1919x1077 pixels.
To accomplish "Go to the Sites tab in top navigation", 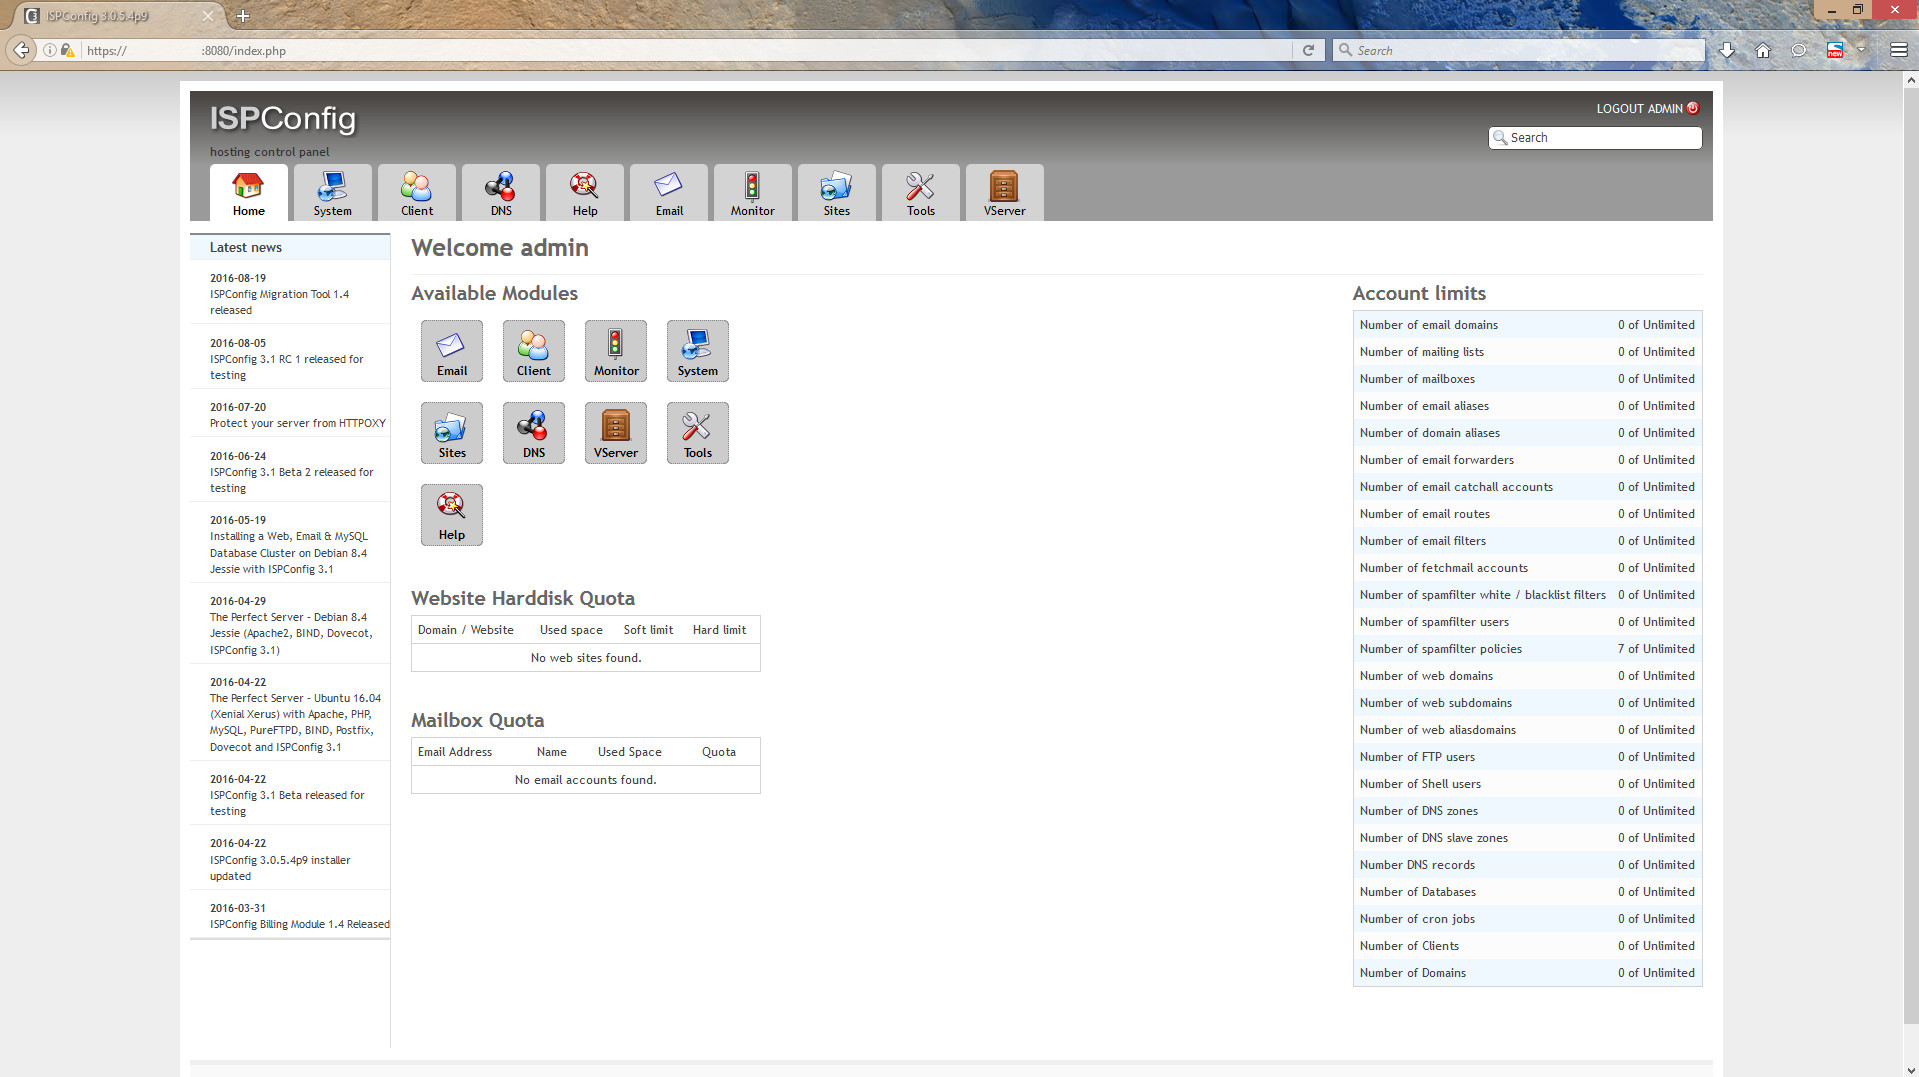I will [836, 193].
